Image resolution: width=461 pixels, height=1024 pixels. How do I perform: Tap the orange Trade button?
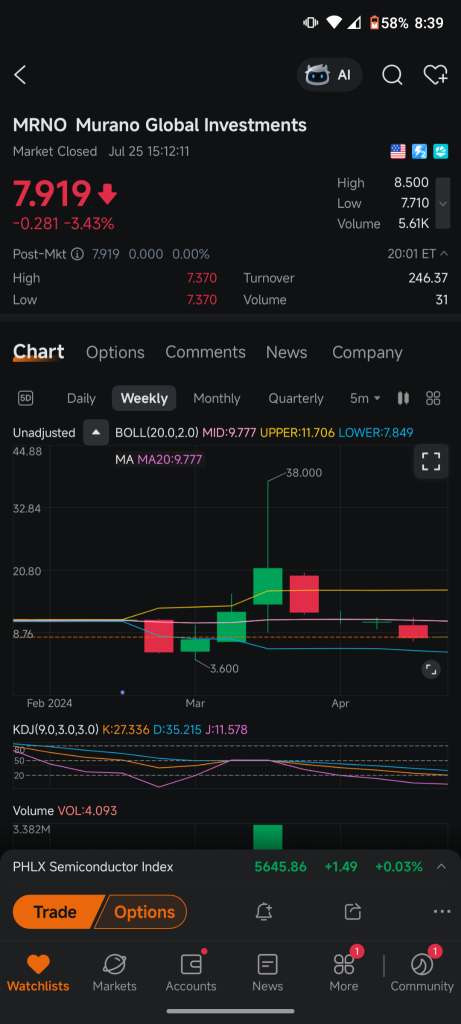click(56, 912)
